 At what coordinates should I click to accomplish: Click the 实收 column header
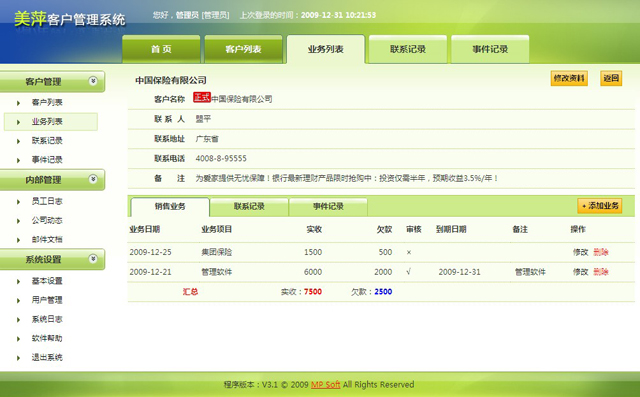pos(314,229)
